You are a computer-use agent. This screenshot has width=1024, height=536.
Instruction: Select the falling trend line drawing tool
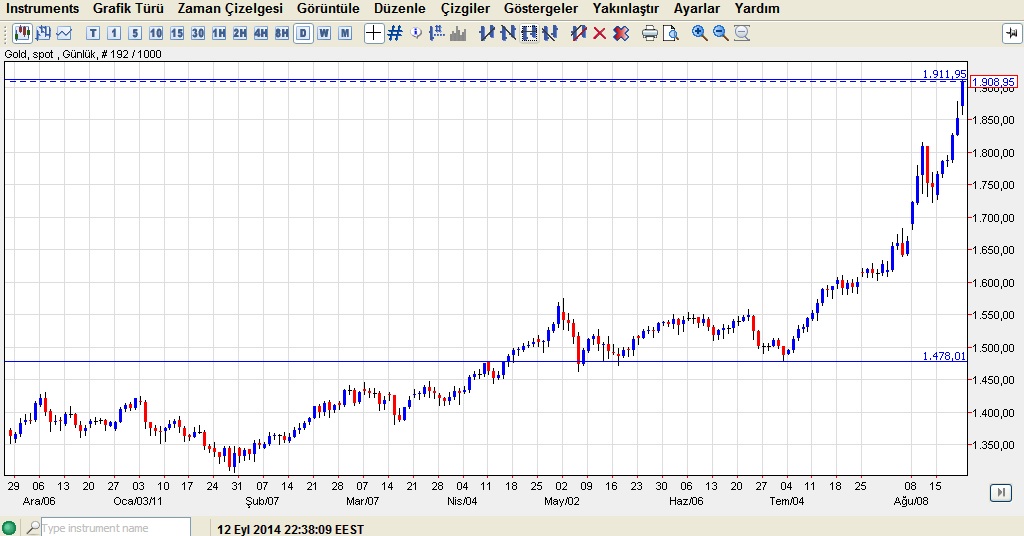click(x=508, y=33)
